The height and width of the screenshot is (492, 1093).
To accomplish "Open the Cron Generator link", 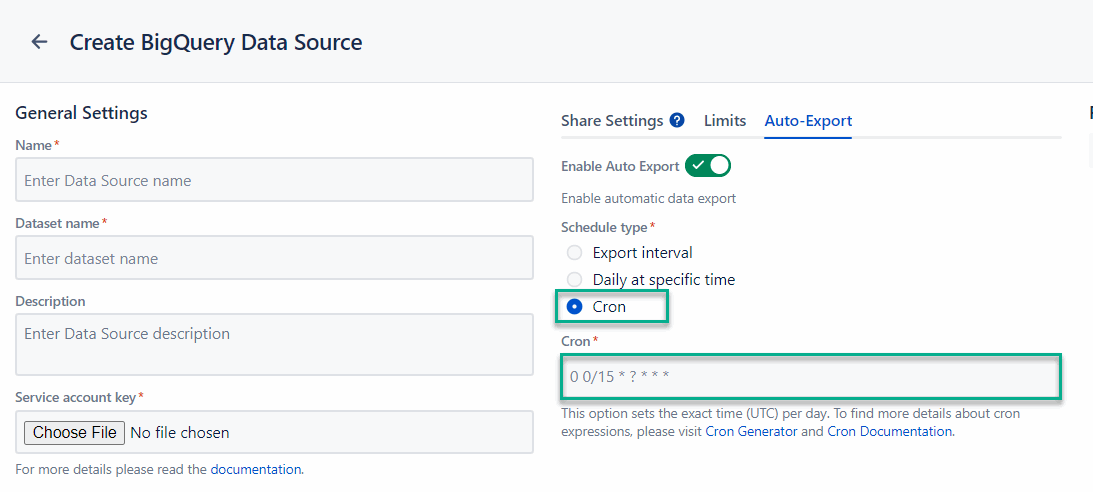I will click(x=751, y=431).
